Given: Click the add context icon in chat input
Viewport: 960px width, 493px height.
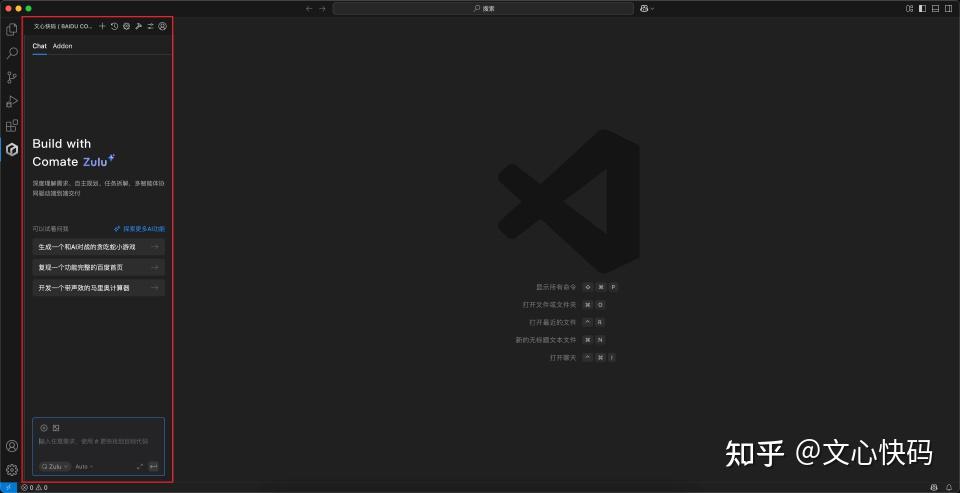Looking at the screenshot, I should coord(44,428).
